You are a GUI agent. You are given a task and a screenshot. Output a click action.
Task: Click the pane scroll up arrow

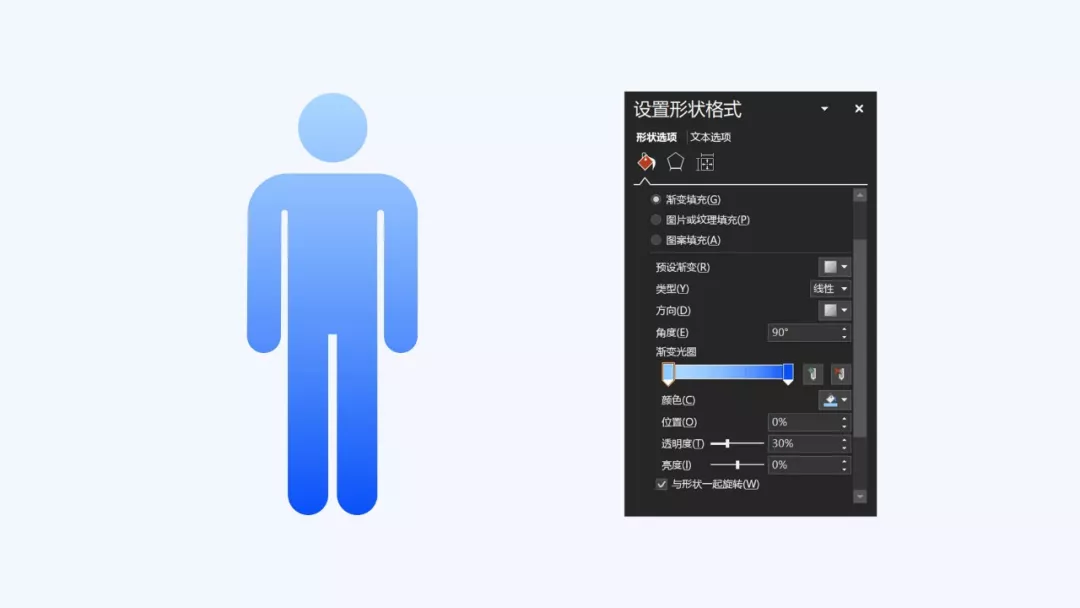pos(860,196)
